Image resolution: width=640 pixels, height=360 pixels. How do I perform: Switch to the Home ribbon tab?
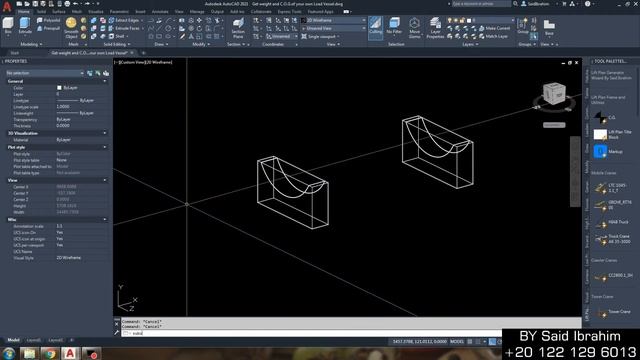tap(24, 12)
